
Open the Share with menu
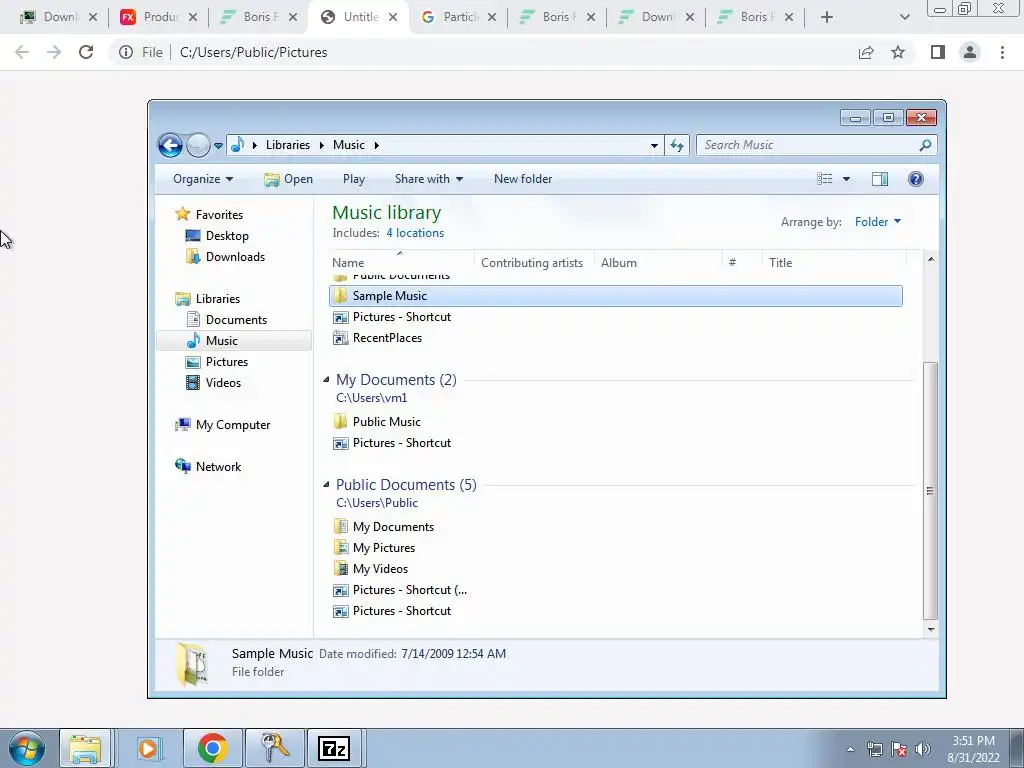click(x=428, y=179)
